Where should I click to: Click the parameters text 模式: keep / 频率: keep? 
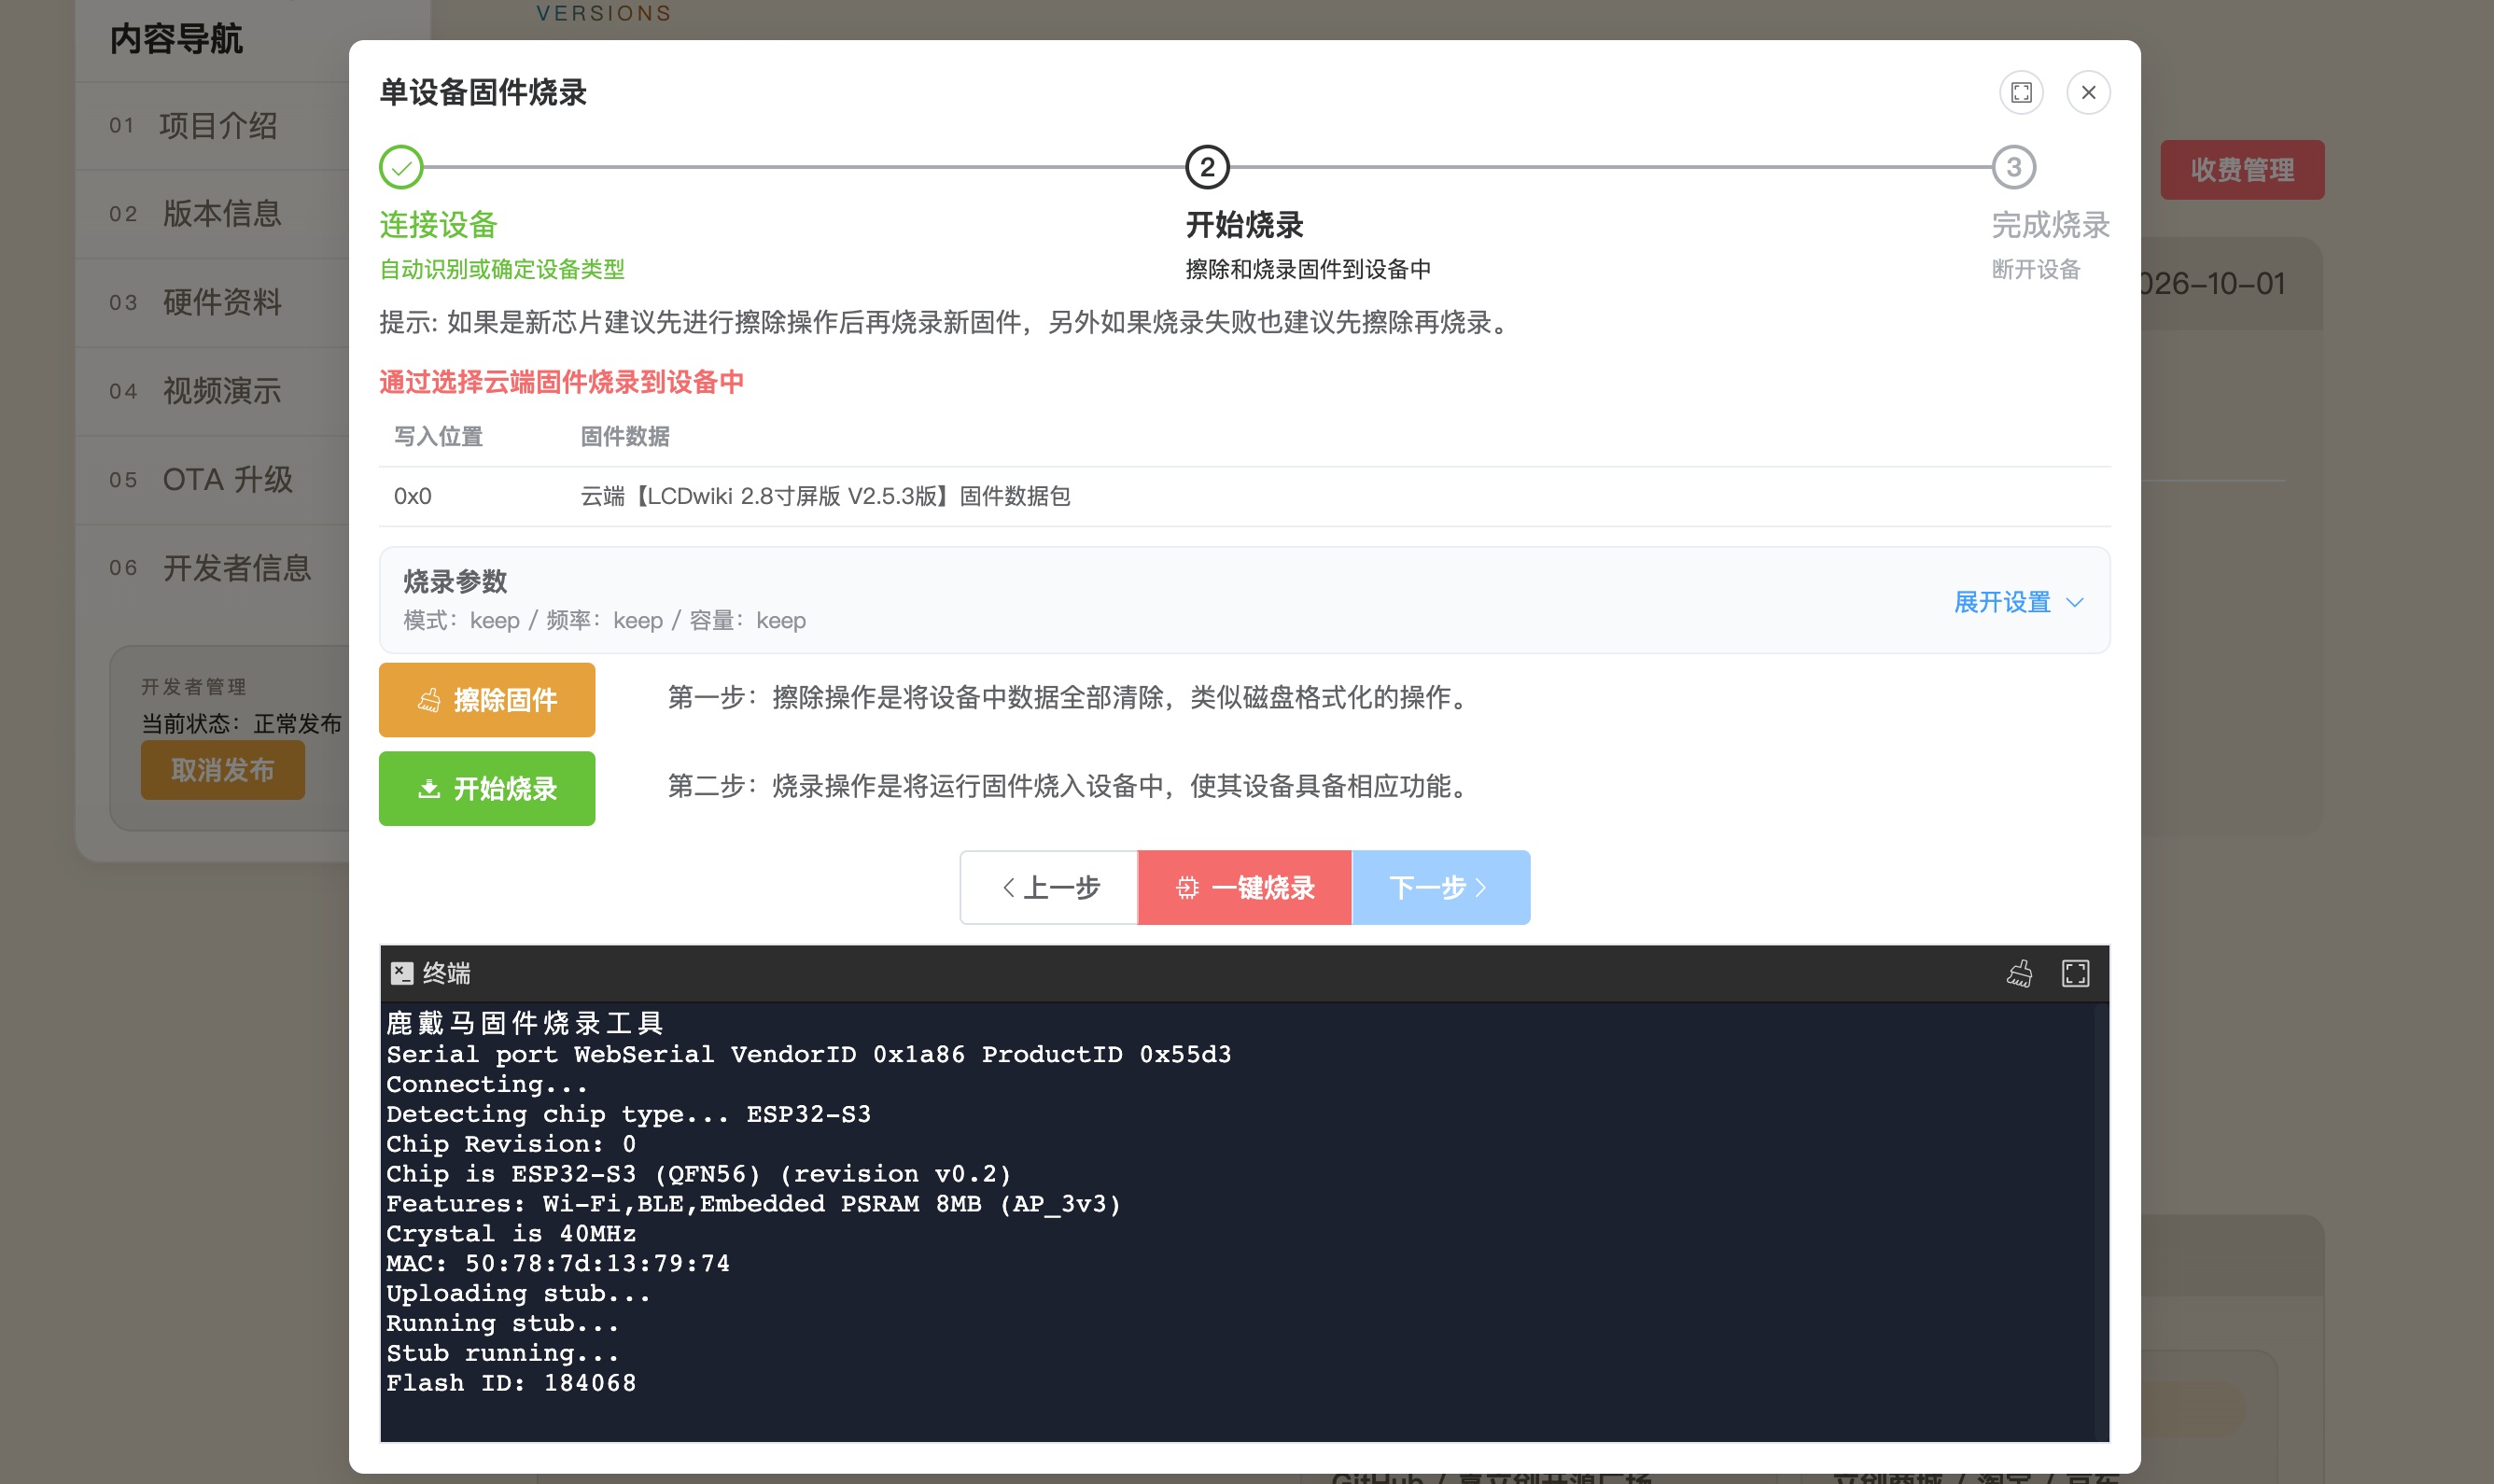coord(533,621)
